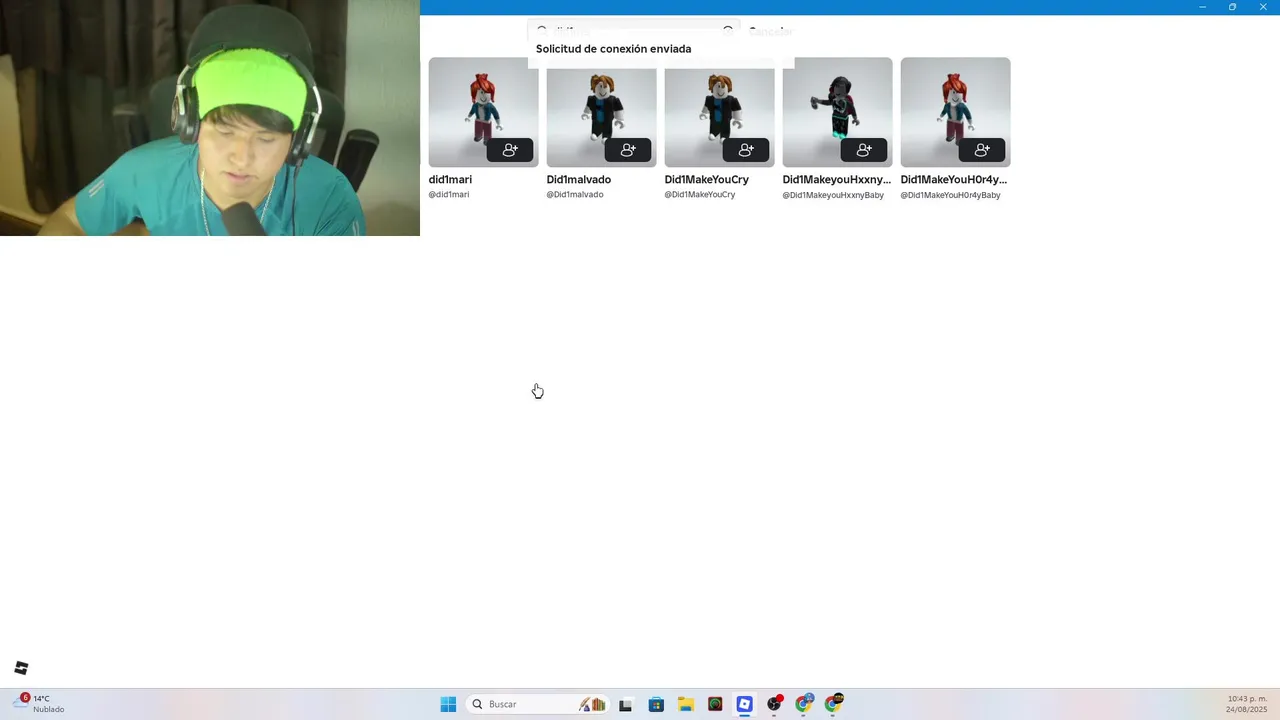The height and width of the screenshot is (720, 1280).
Task: Add Did1MakeYouH0r4yBaby as a connection
Action: [982, 150]
